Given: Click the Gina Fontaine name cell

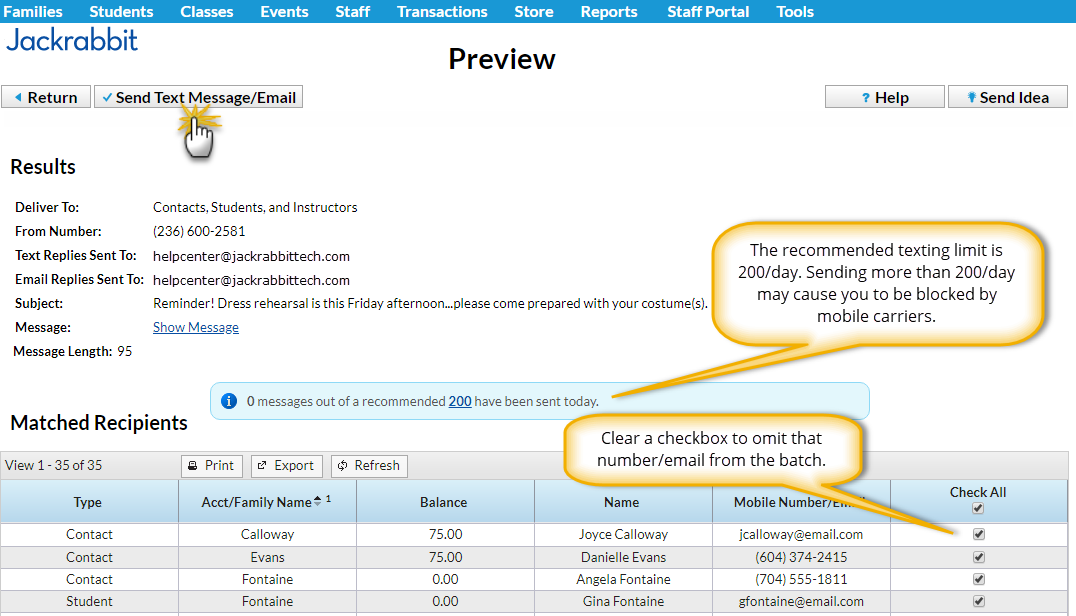Looking at the screenshot, I should coord(623,601).
